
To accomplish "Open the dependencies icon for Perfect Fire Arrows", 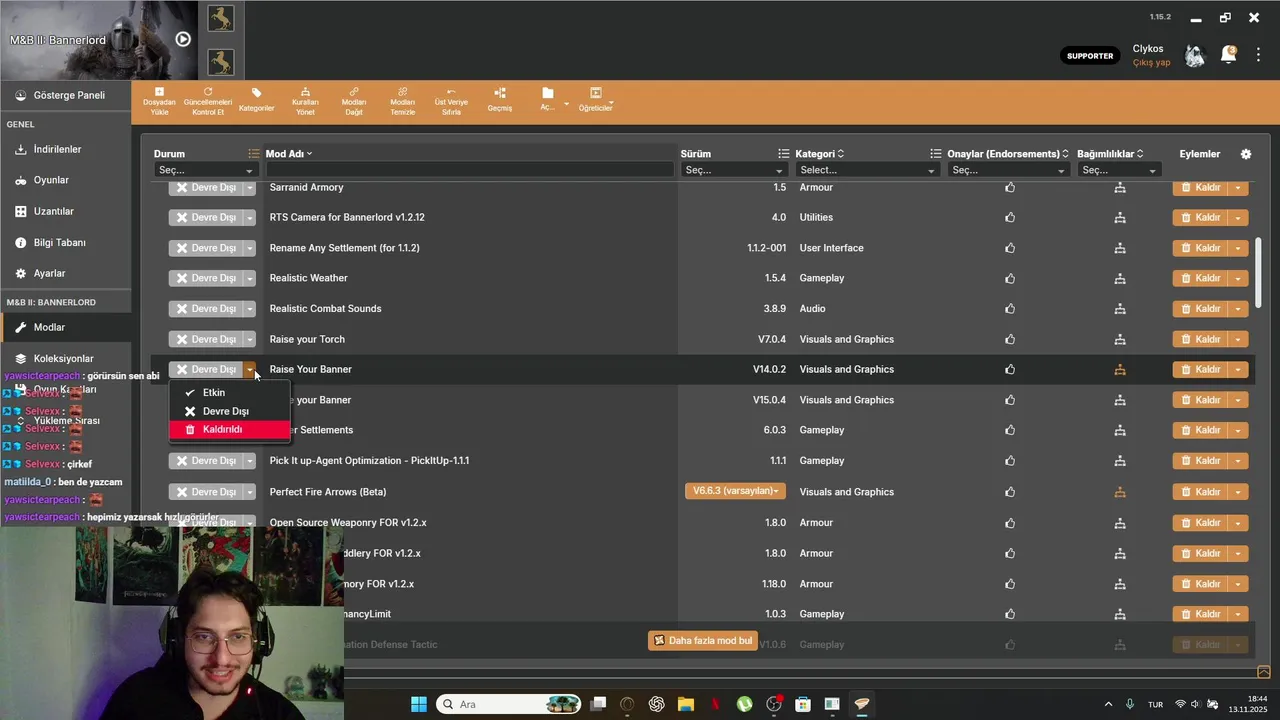I will tap(1120, 492).
